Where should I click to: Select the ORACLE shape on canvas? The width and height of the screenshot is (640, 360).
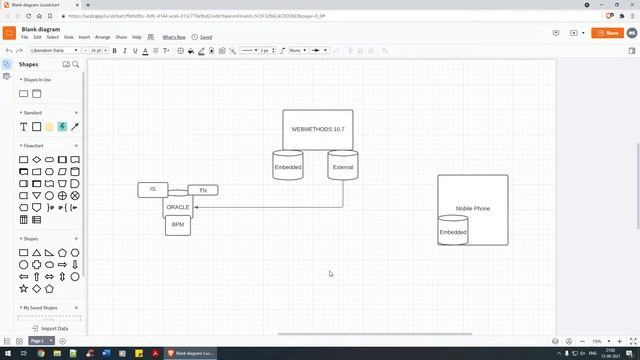pos(178,207)
